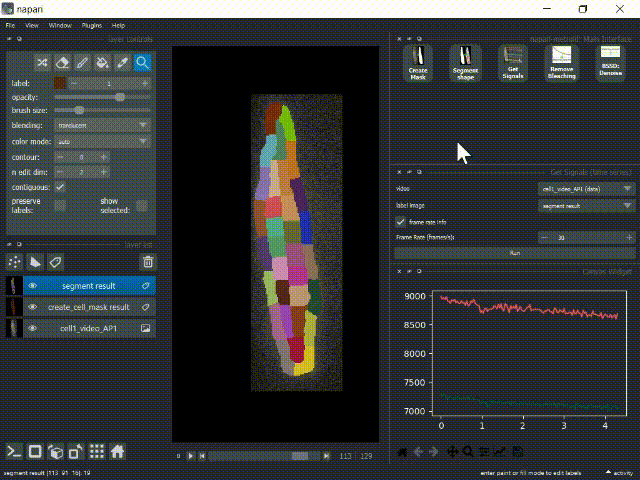Click the new labels layer icon
Screen dimensions: 640x480
[56, 262]
